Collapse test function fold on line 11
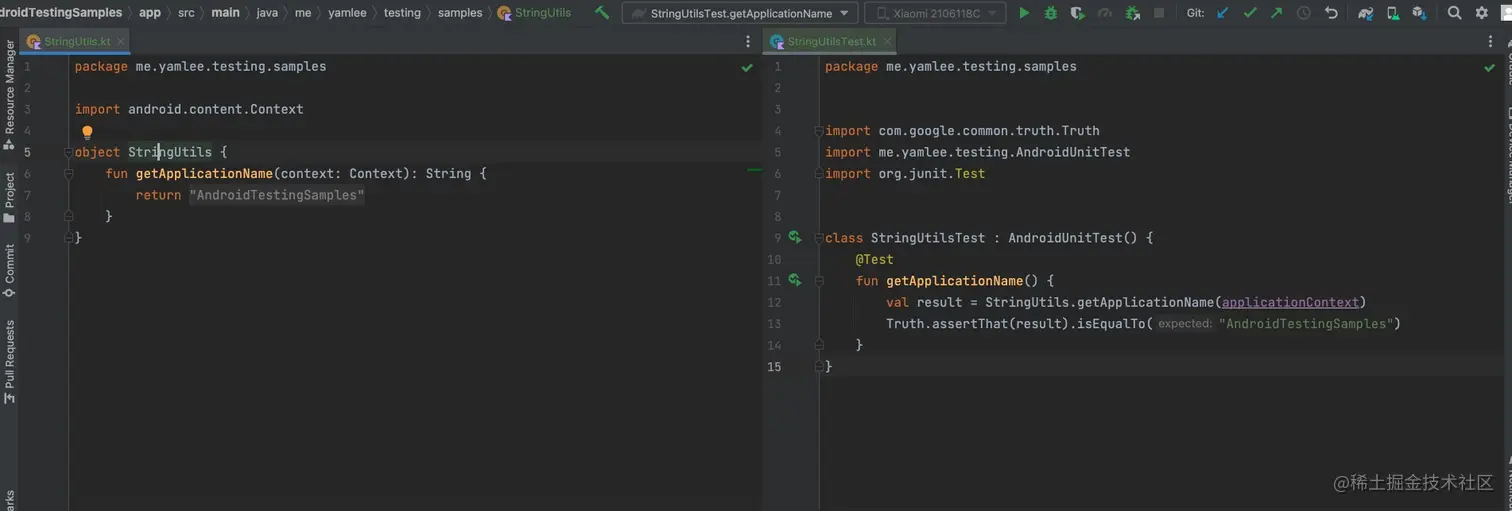1512x511 pixels. point(819,281)
